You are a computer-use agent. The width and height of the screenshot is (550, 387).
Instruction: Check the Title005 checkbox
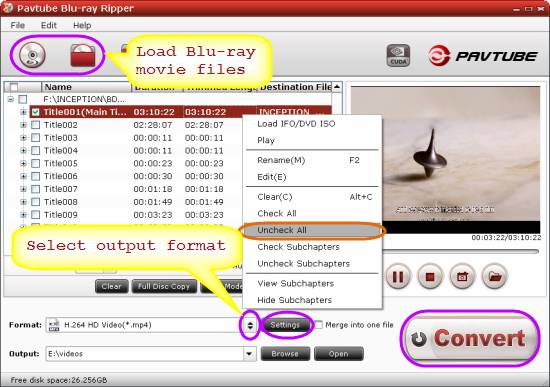tap(35, 164)
